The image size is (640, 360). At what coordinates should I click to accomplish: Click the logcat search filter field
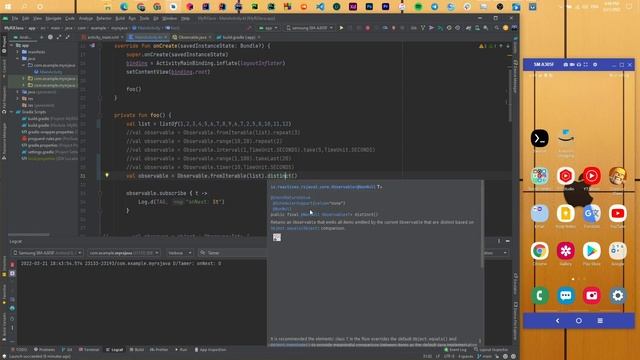tap(232, 253)
